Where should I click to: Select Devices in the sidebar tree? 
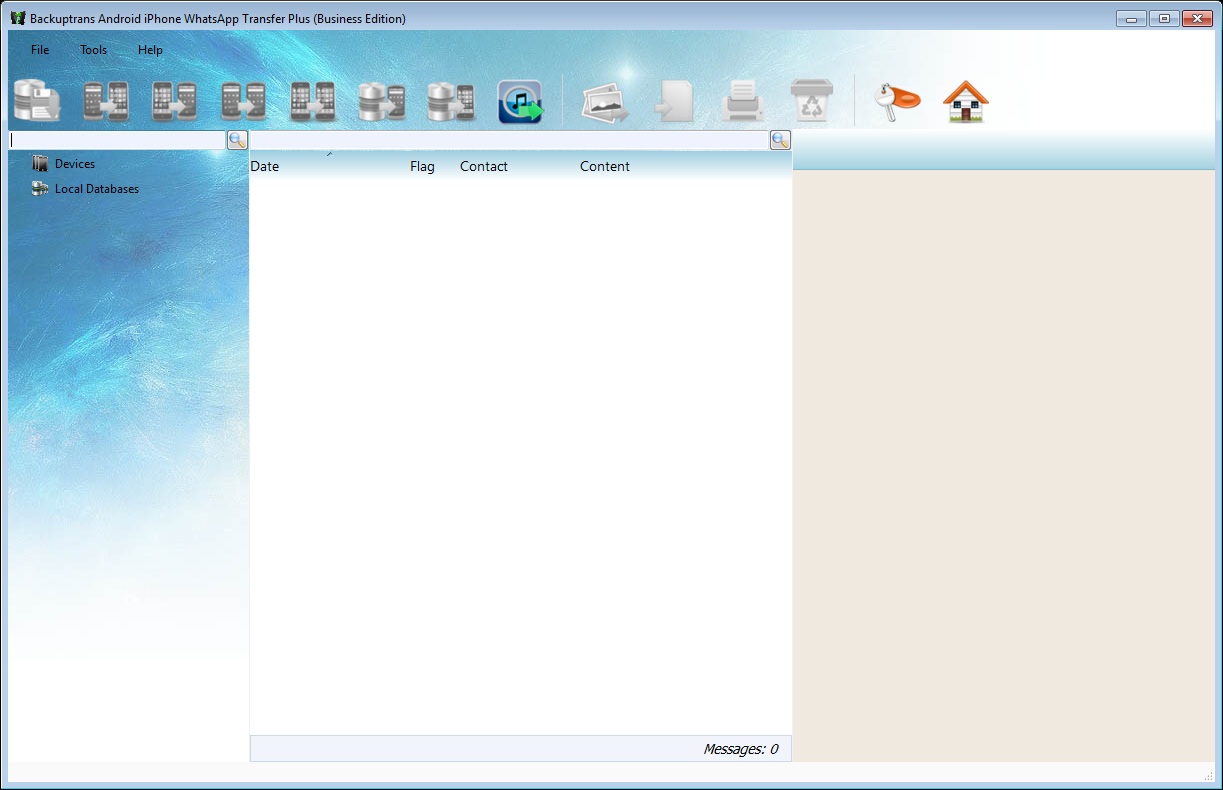75,164
